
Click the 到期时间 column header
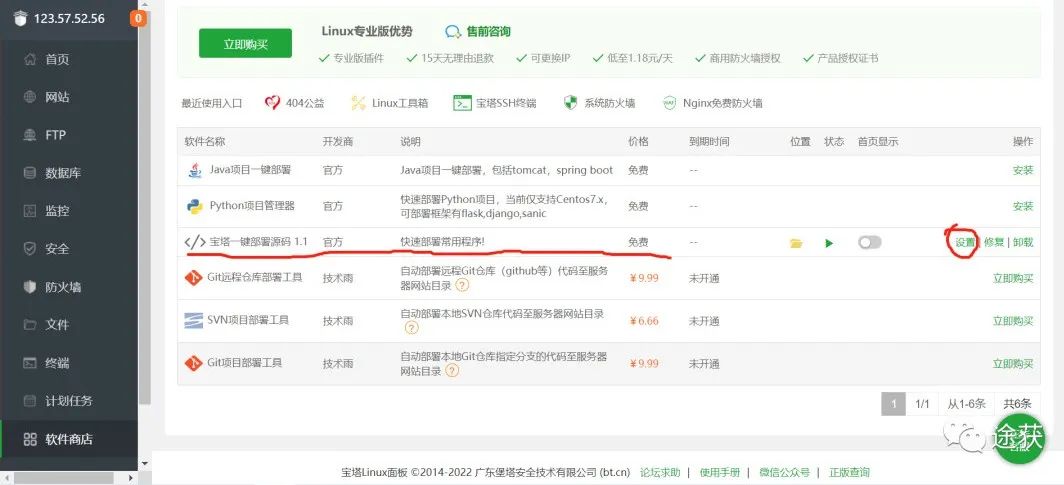pos(709,142)
